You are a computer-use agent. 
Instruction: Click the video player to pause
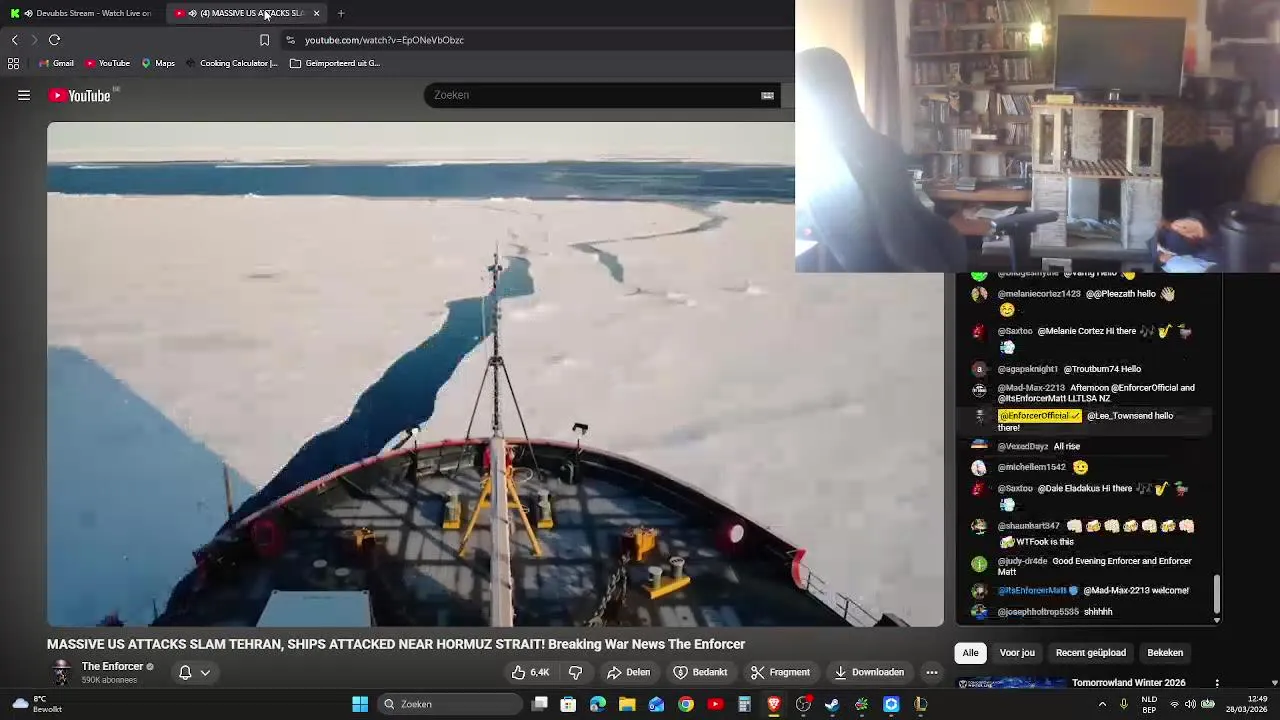coord(495,374)
